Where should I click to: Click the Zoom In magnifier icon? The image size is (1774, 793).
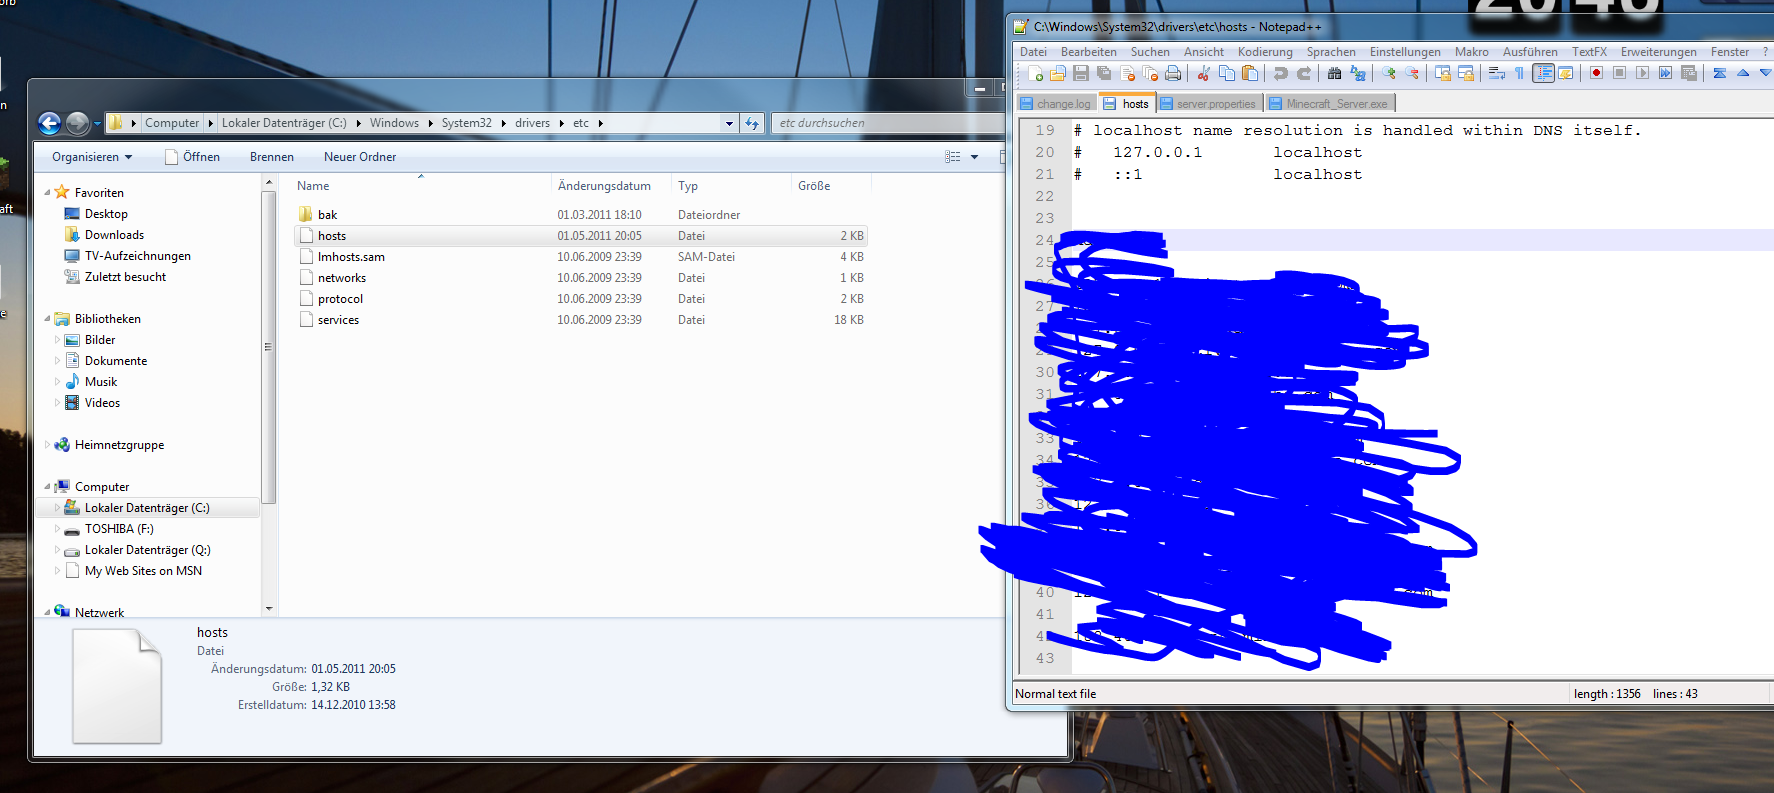coord(1389,73)
